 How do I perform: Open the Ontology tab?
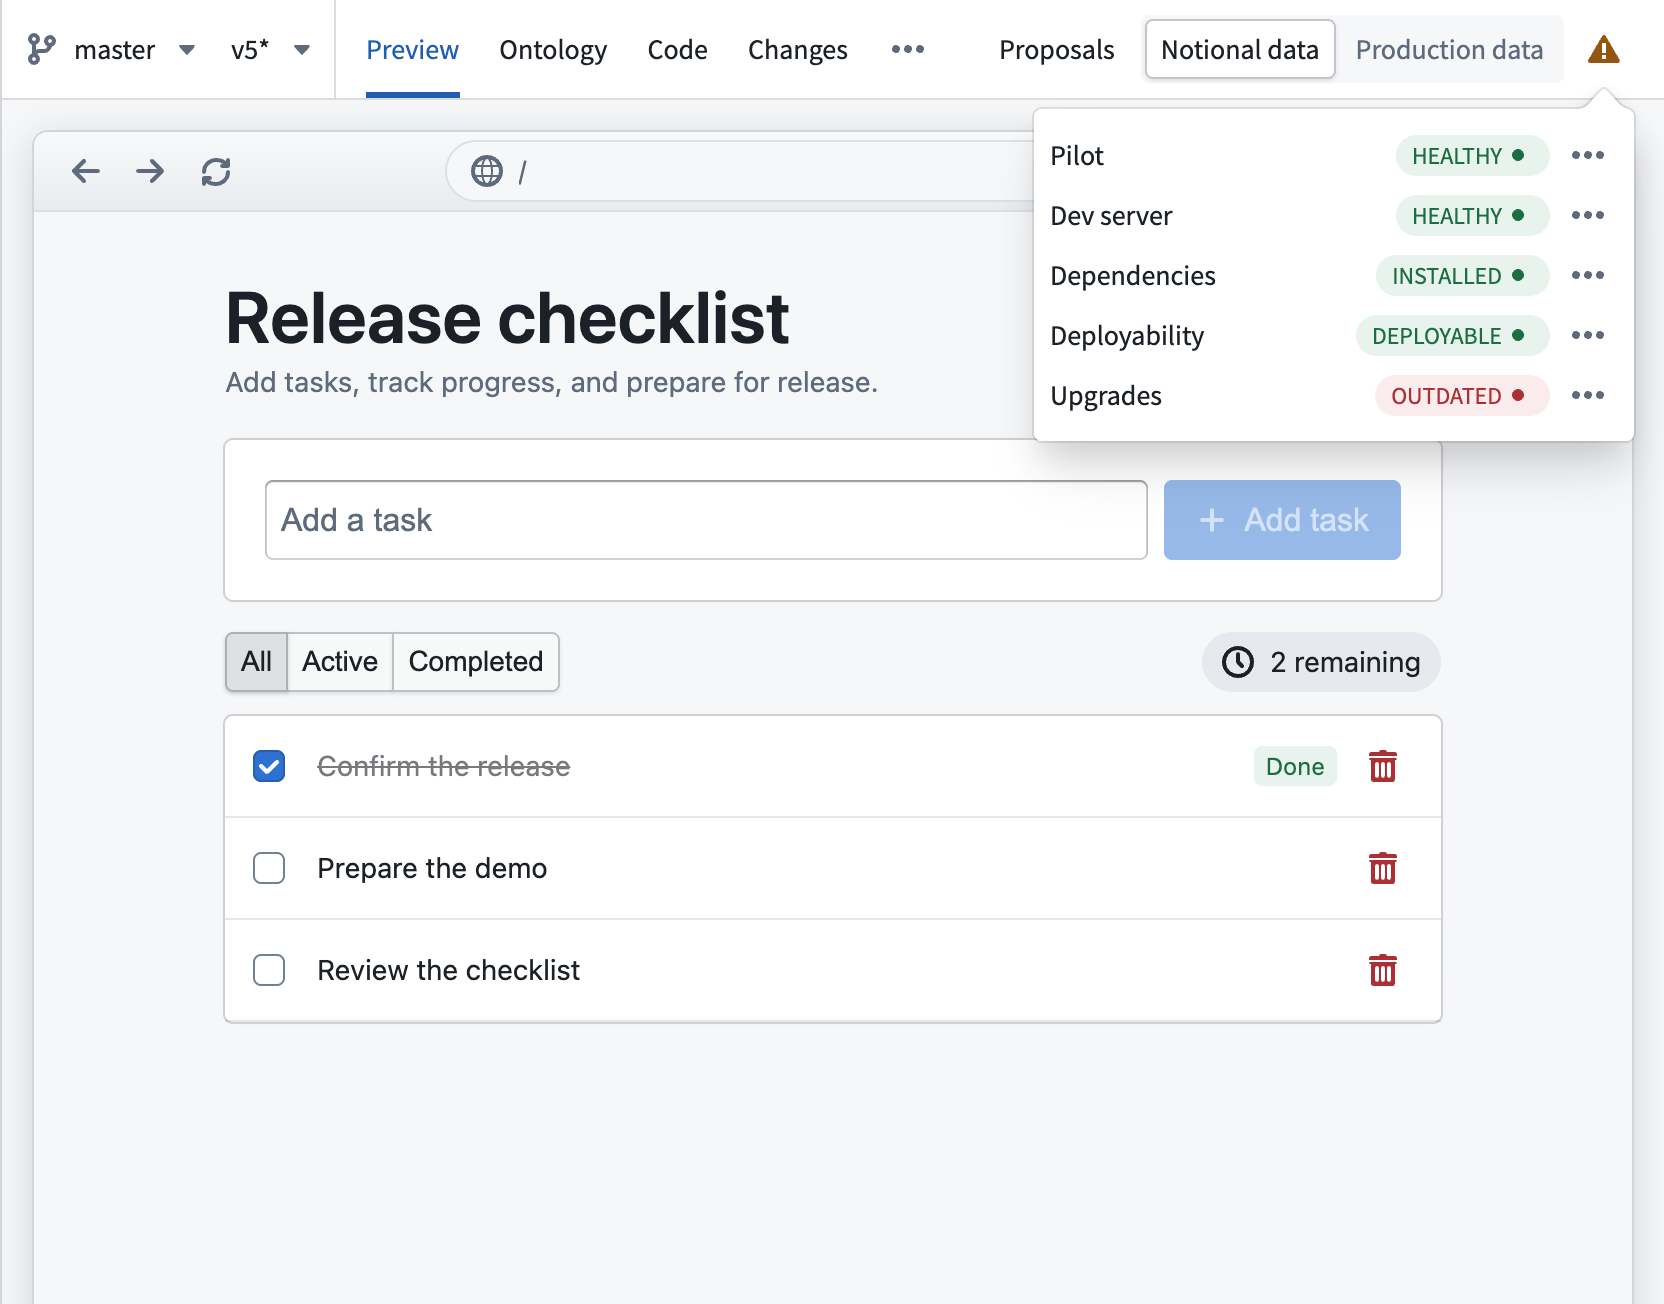pos(553,49)
